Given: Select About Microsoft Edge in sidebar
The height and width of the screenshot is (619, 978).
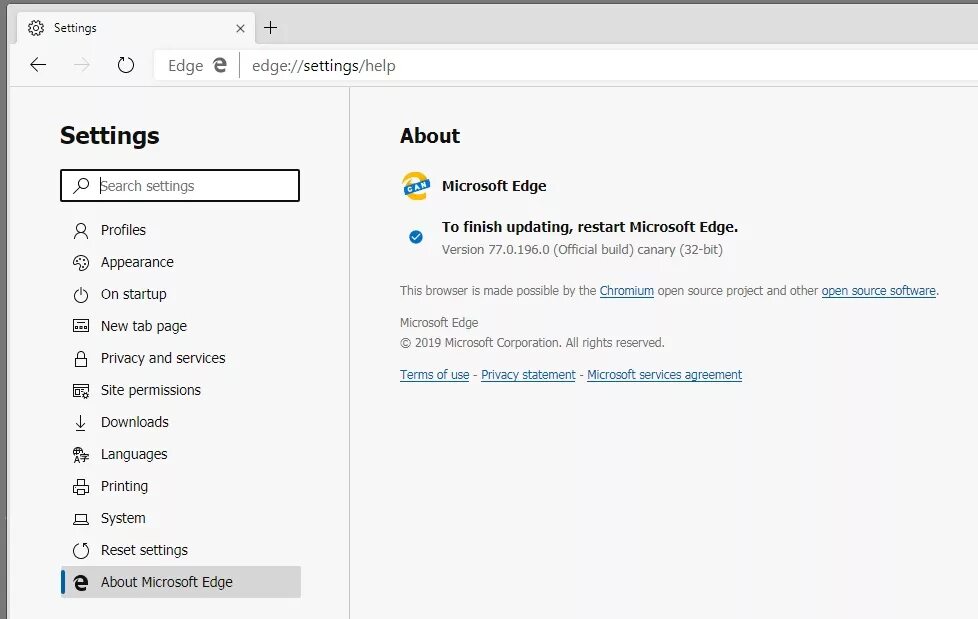Looking at the screenshot, I should coord(181,582).
